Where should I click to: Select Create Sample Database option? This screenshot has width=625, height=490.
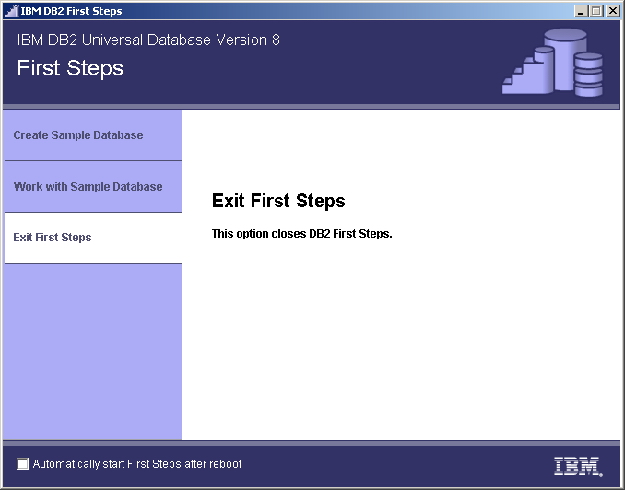tap(93, 135)
